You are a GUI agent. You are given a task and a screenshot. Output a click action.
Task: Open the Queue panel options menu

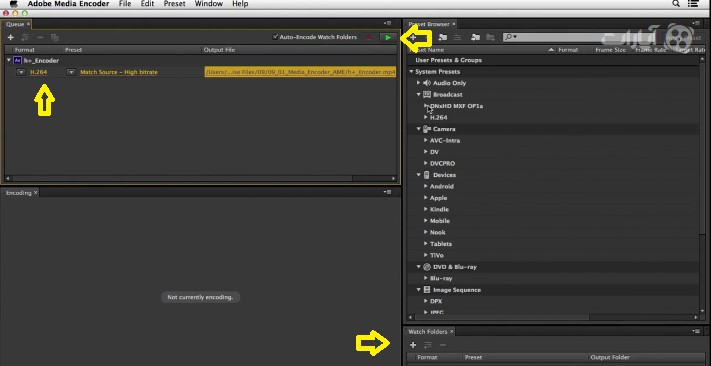(x=387, y=24)
